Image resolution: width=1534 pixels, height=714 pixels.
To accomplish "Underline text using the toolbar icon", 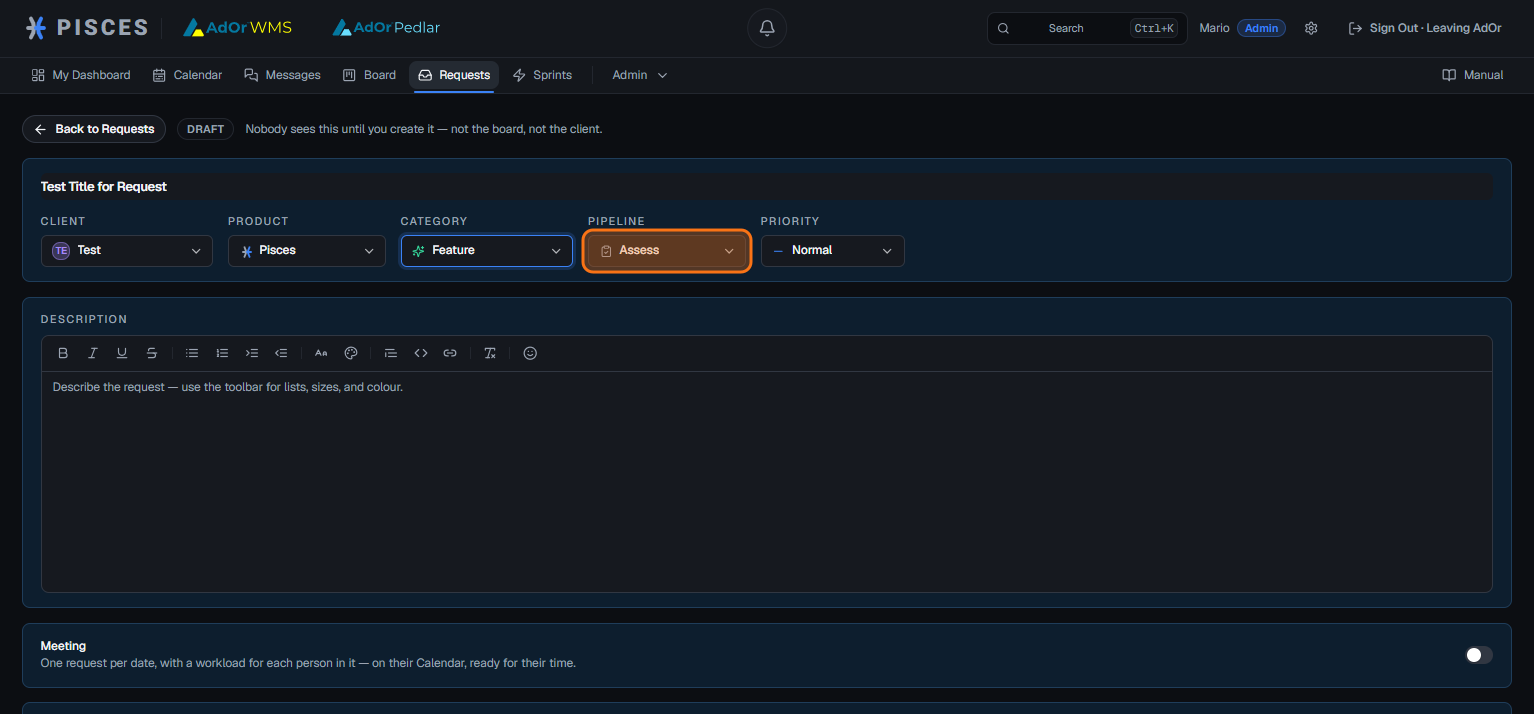I will (122, 353).
